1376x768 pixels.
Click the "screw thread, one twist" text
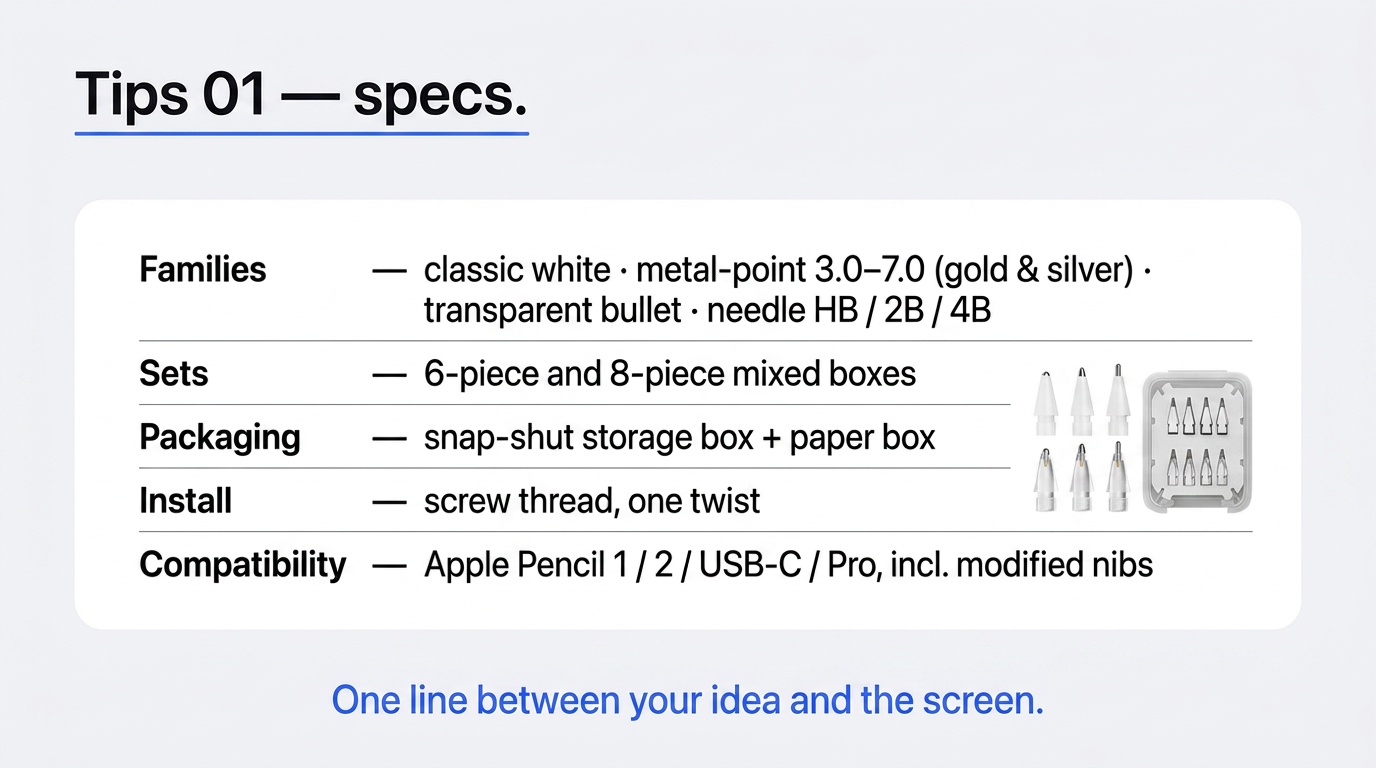592,500
